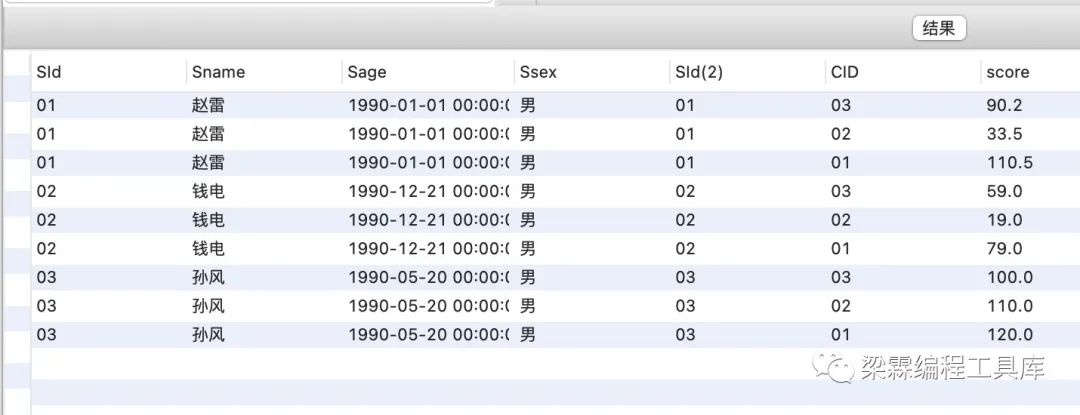Viewport: 1080px width, 415px height.
Task: Select the Ssex column header
Action: (x=541, y=72)
